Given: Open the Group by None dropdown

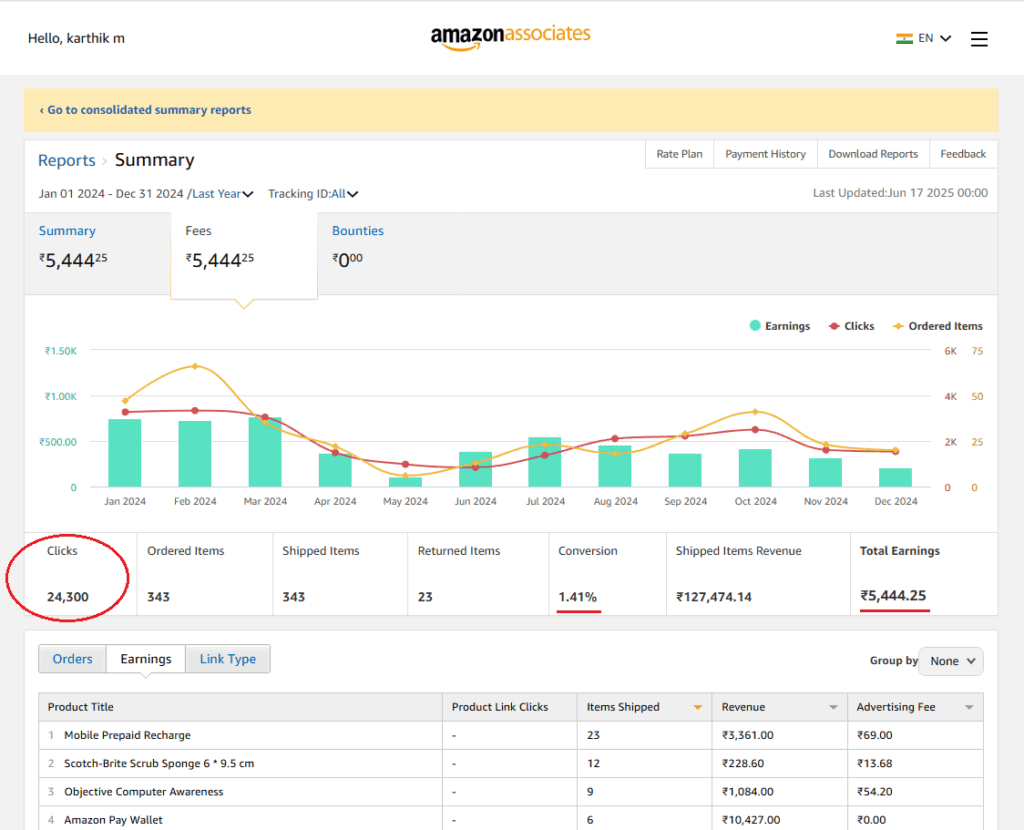Looking at the screenshot, I should pos(951,661).
